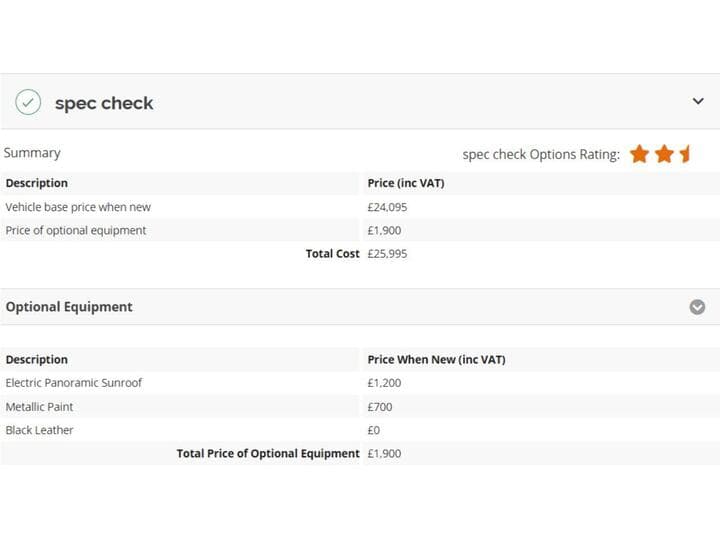Click the Total Cost £25,995 value
The image size is (720, 540).
[x=387, y=254]
